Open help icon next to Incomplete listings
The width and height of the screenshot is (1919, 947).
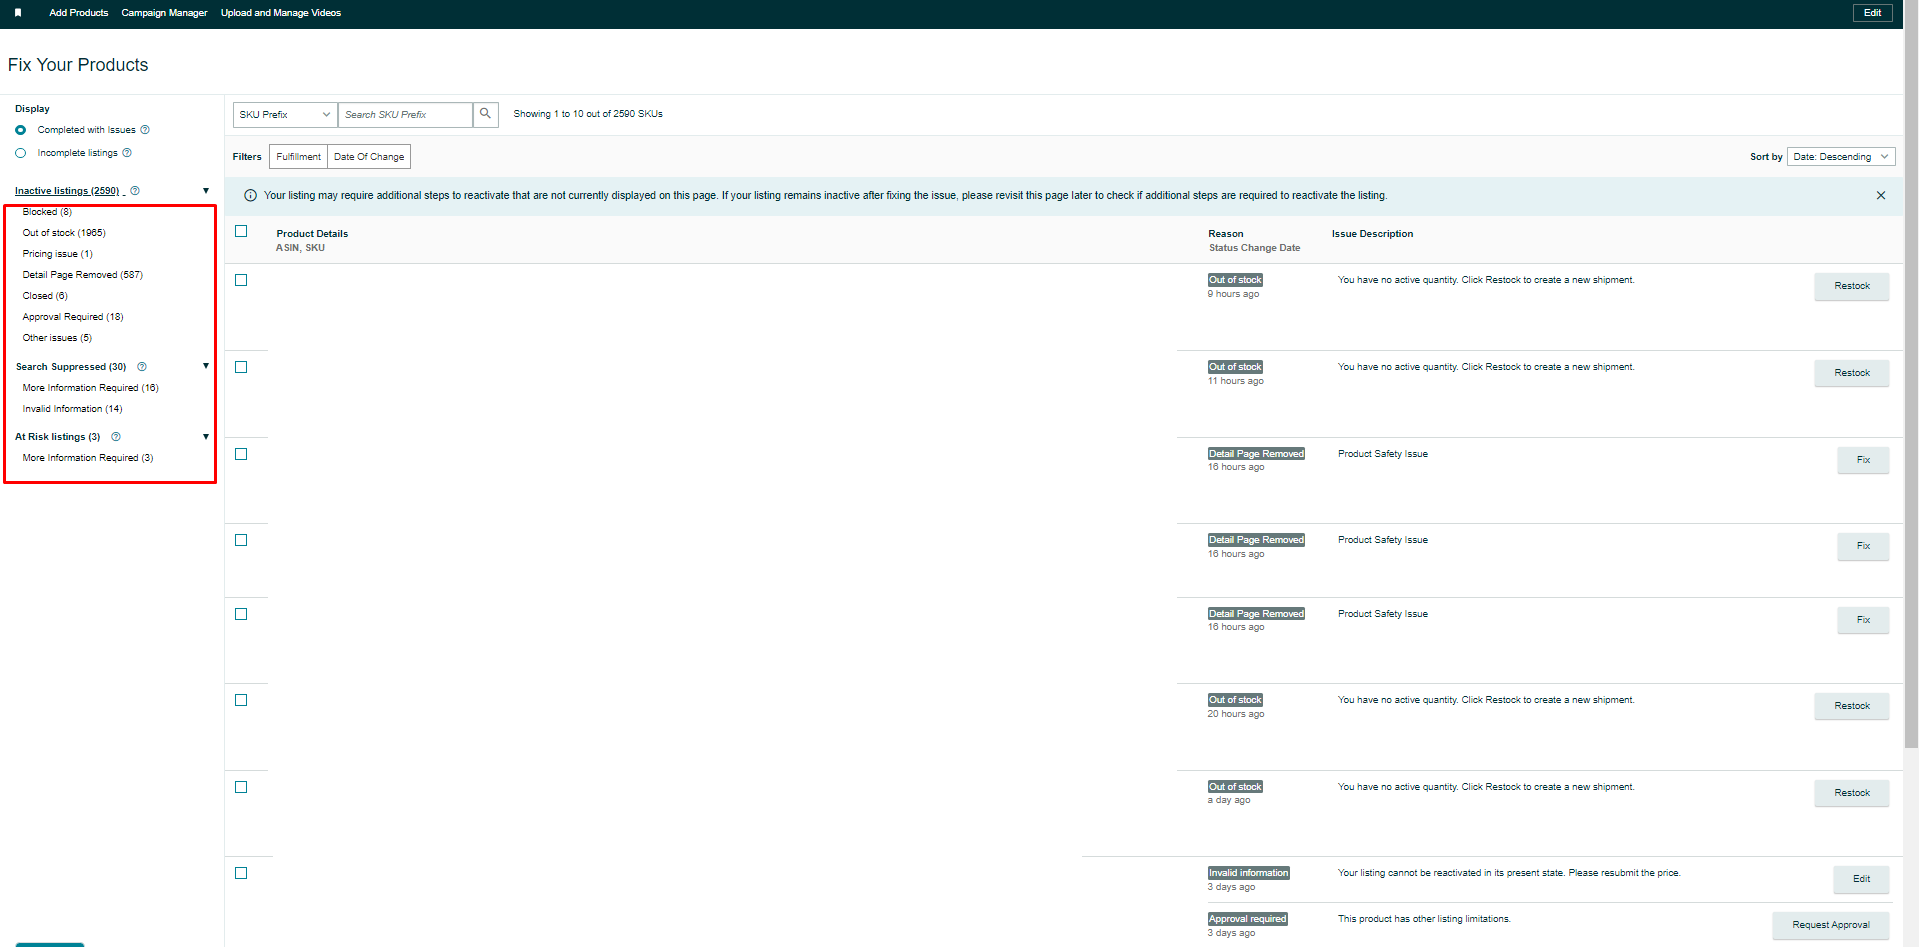point(127,153)
